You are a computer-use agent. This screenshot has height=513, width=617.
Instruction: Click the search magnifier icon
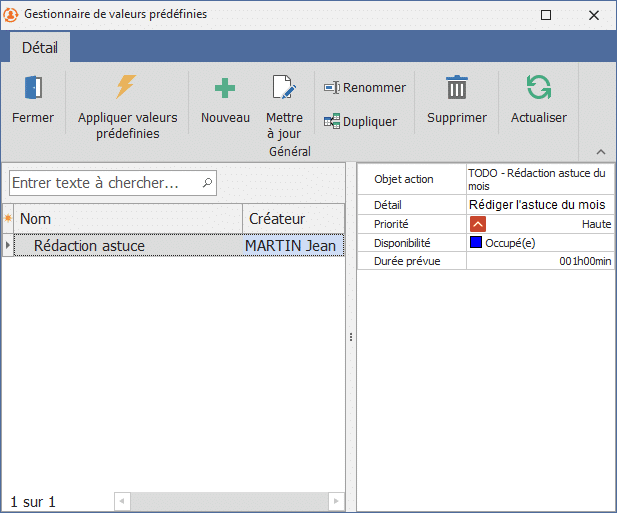click(x=207, y=183)
